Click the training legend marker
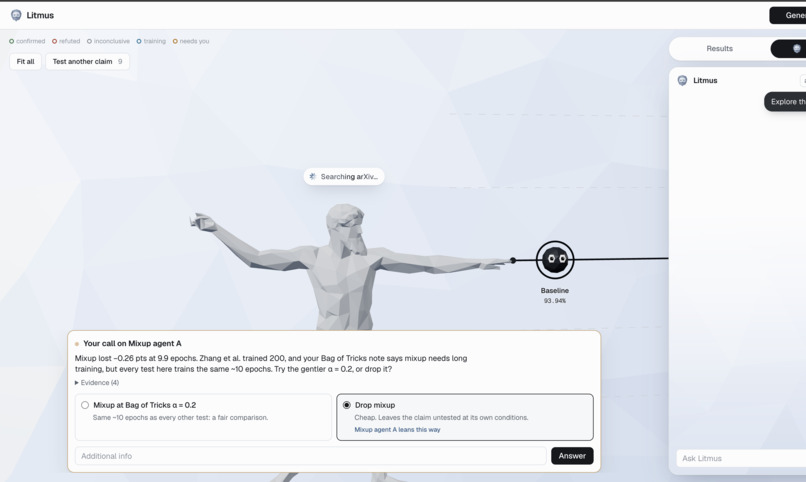The image size is (806, 482). (139, 41)
